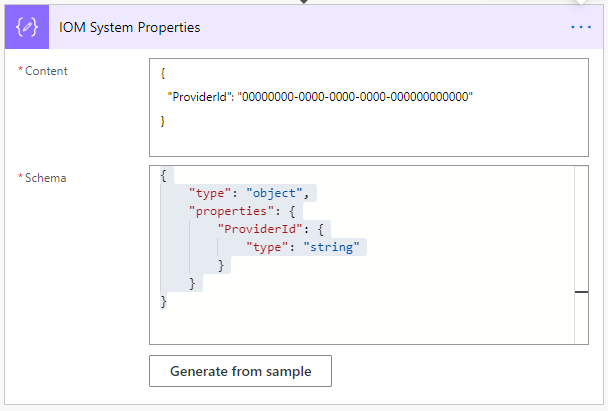
Task: Click the Content field label
Action: [46, 71]
